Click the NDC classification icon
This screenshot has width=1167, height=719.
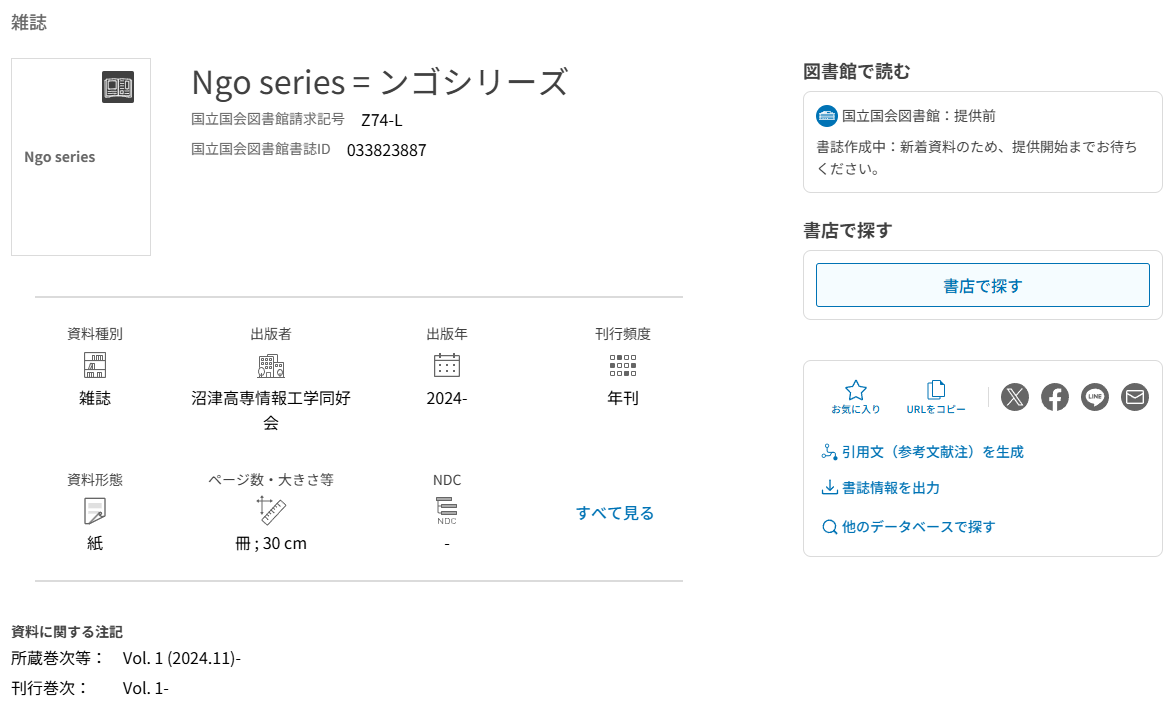(447, 510)
